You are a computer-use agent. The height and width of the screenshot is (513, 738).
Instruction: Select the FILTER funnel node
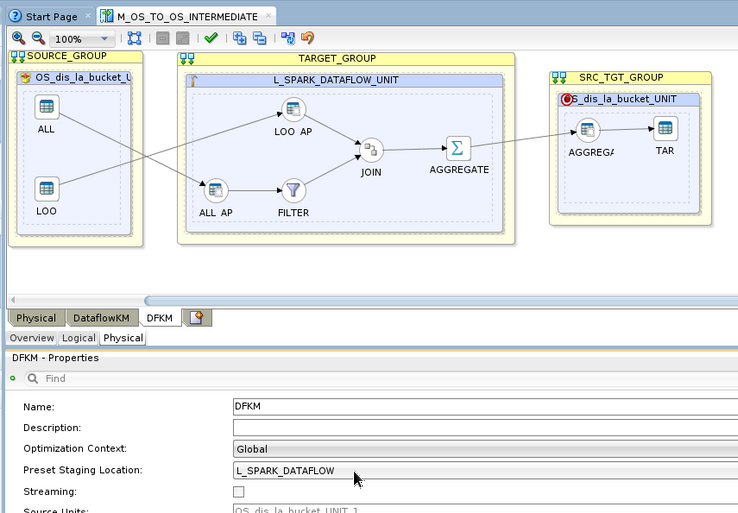pos(293,190)
